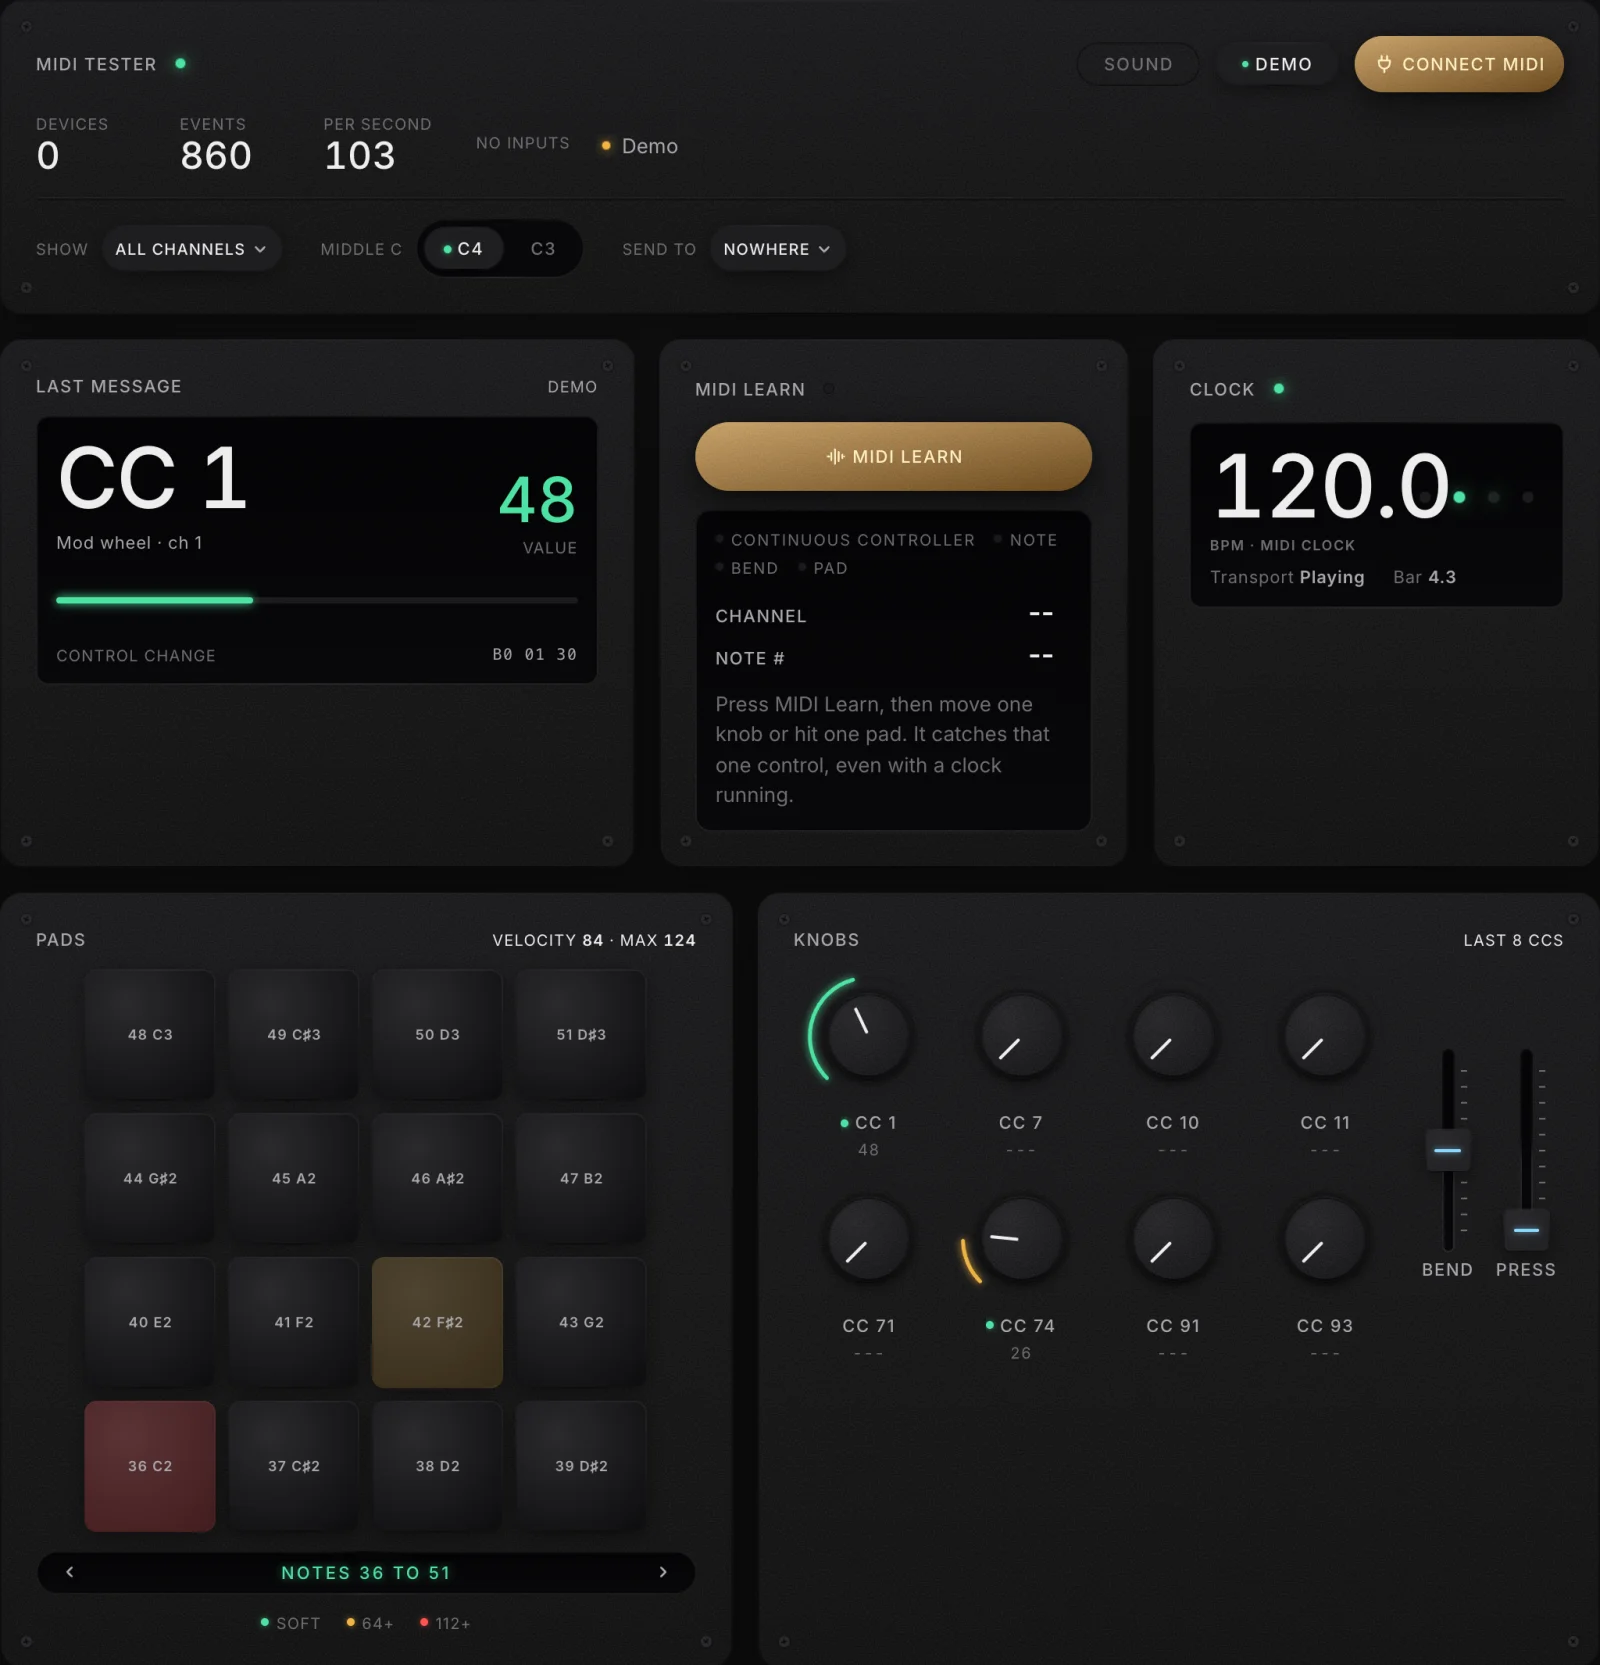Click the CC 71 knob
1600x1665 pixels.
[x=868, y=1238]
